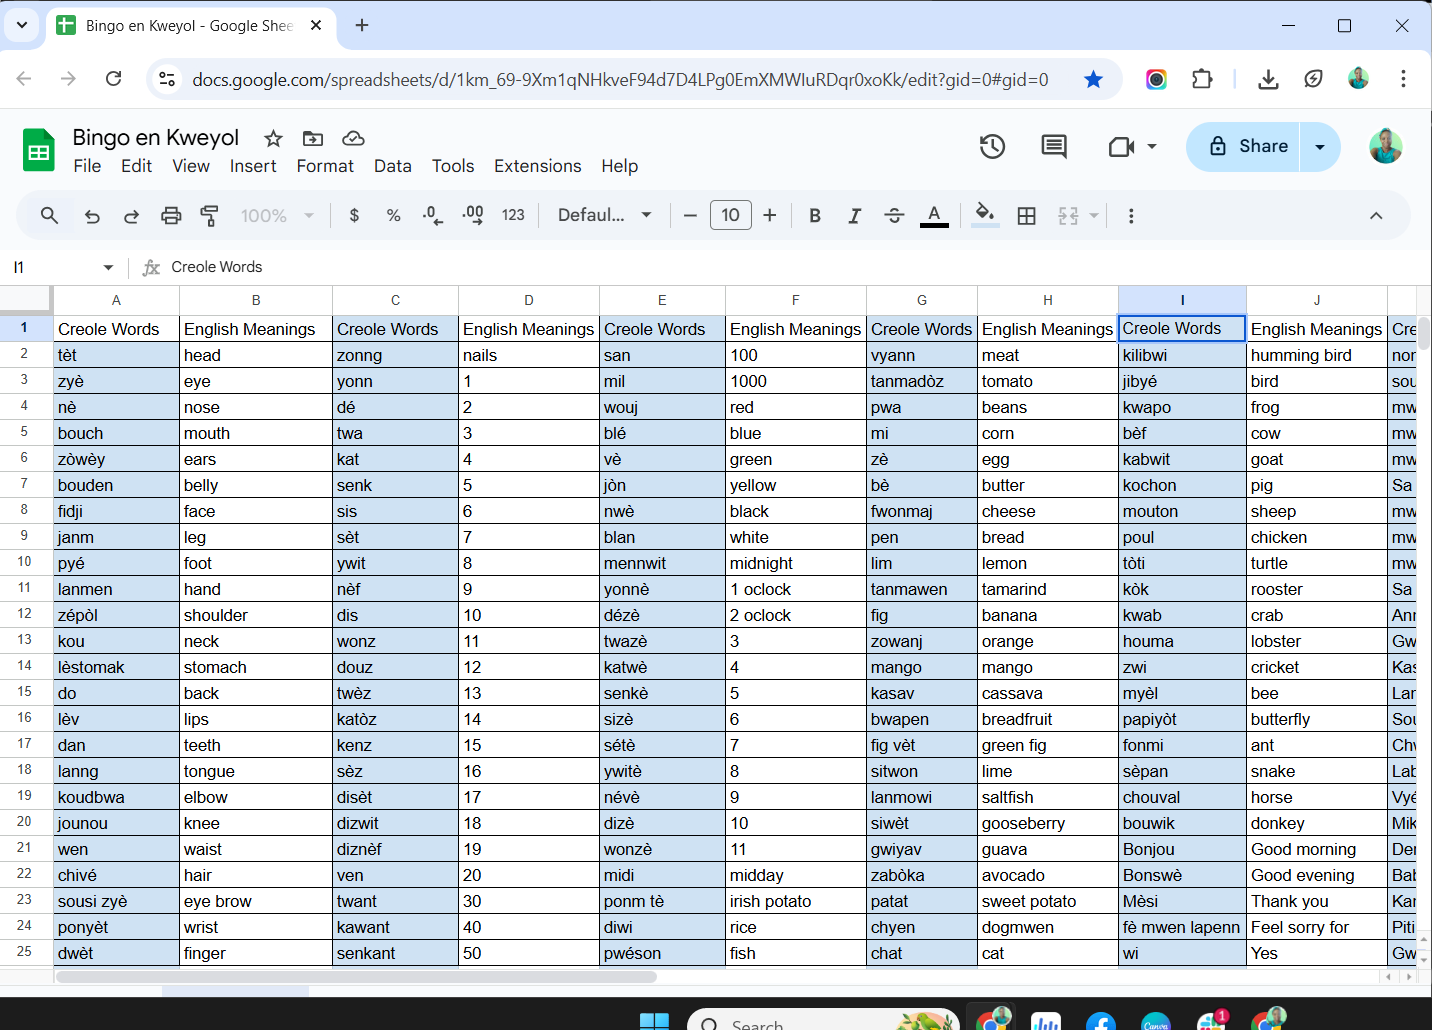The height and width of the screenshot is (1030, 1432).
Task: Open the Share options dropdown arrow
Action: (x=1320, y=147)
